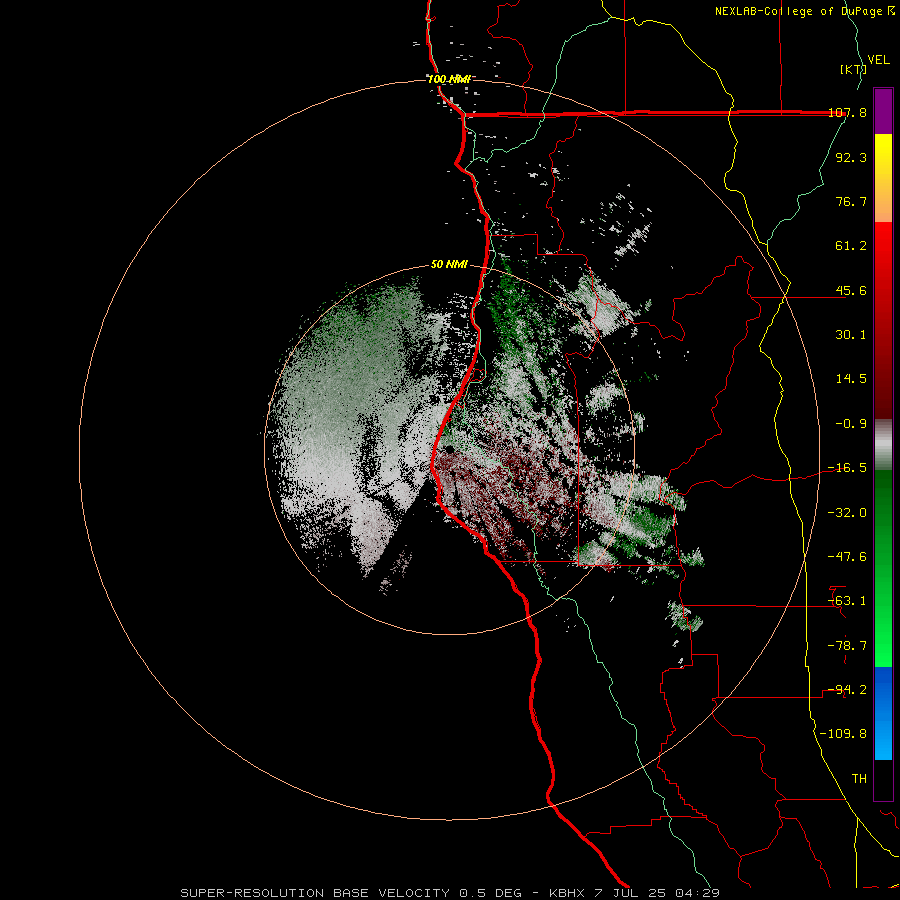
Task: Pick the blue segment of velocity scale
Action: click(x=883, y=713)
